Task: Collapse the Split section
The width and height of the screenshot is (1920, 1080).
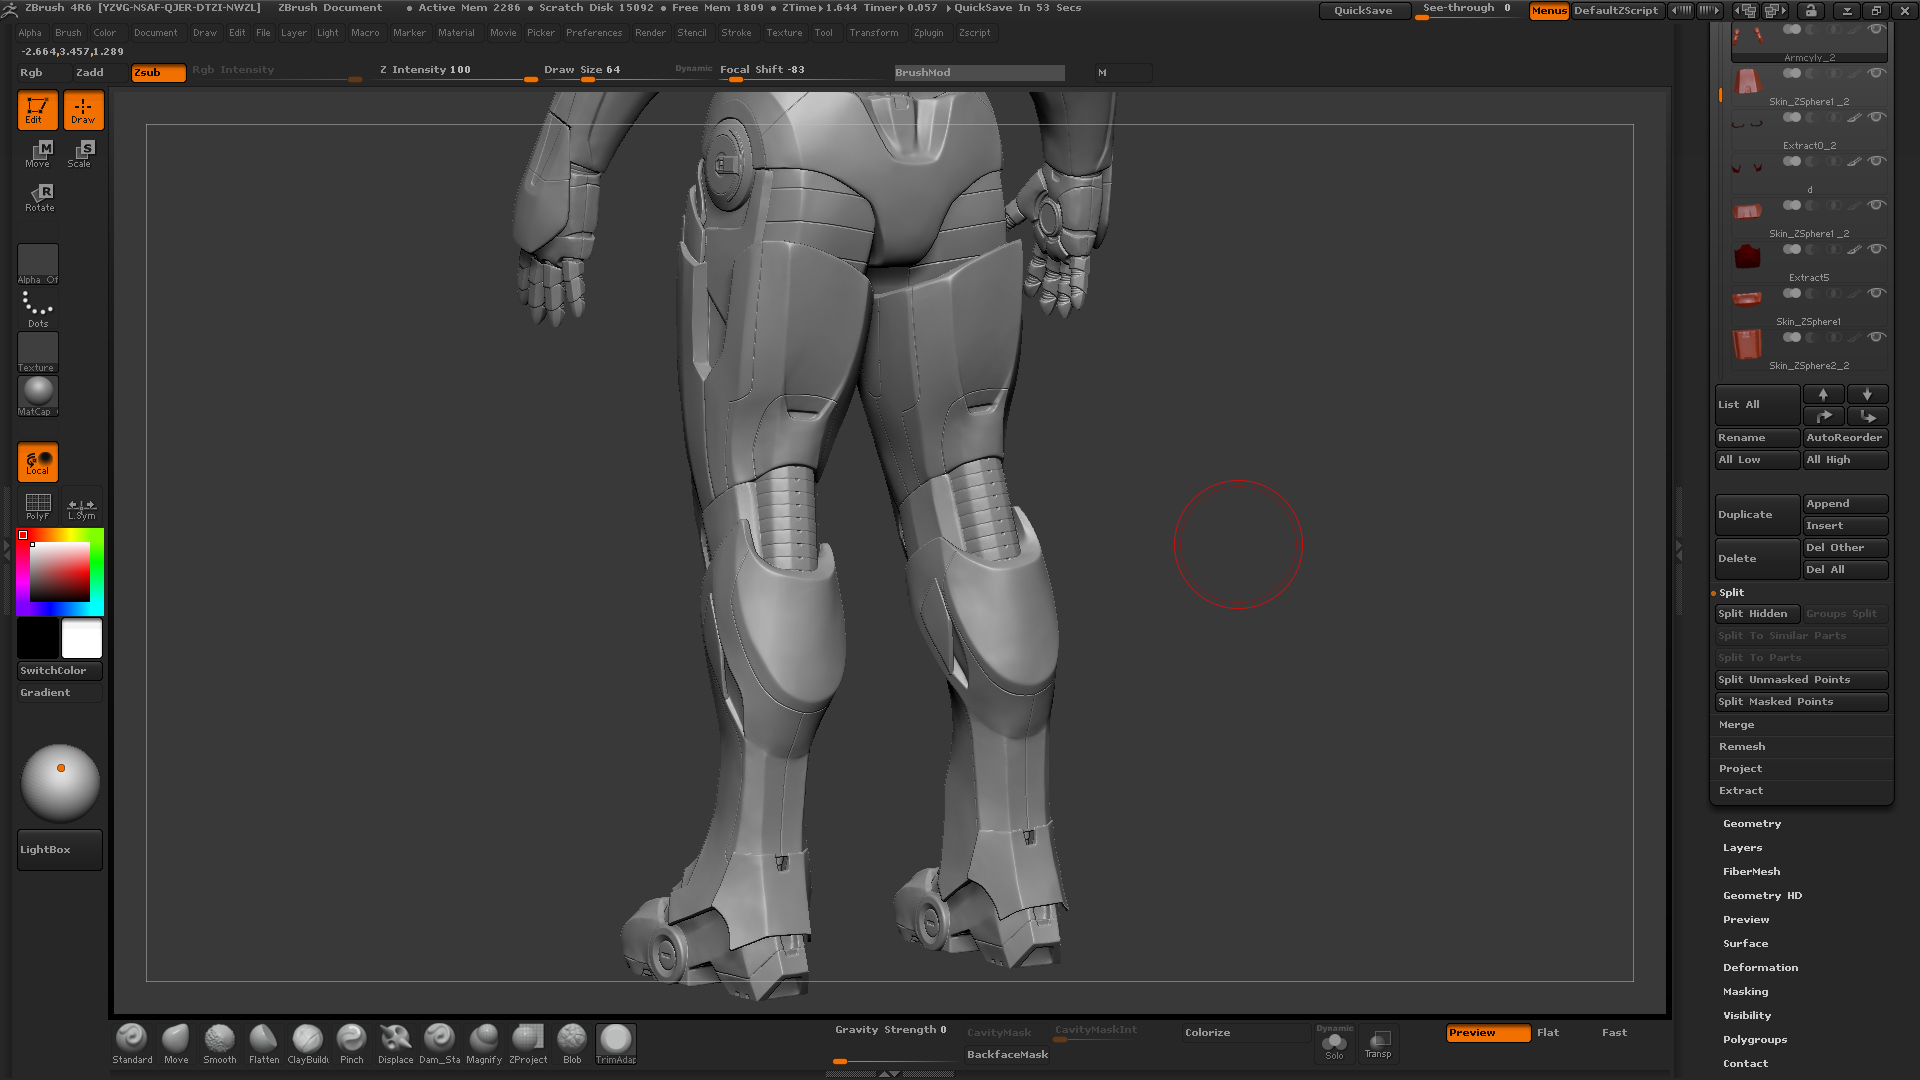Action: 1731,593
